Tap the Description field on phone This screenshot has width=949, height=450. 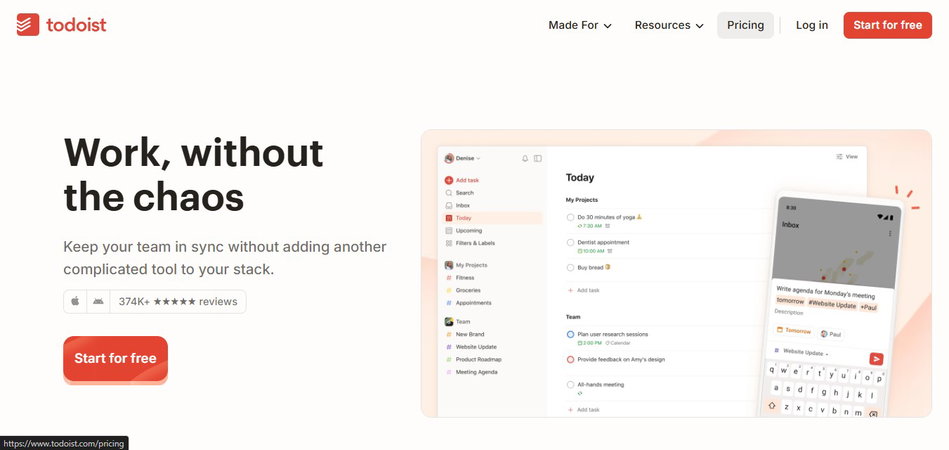789,313
